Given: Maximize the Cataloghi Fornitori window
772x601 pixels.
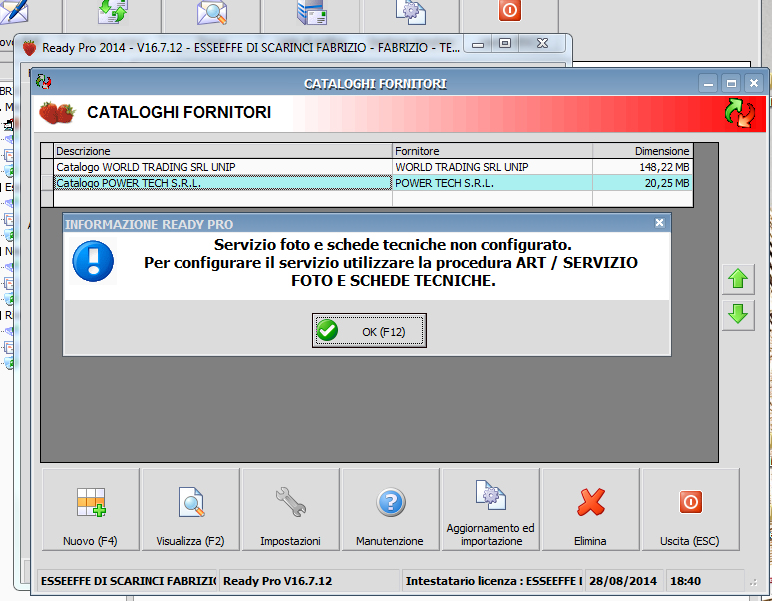Looking at the screenshot, I should [x=731, y=84].
